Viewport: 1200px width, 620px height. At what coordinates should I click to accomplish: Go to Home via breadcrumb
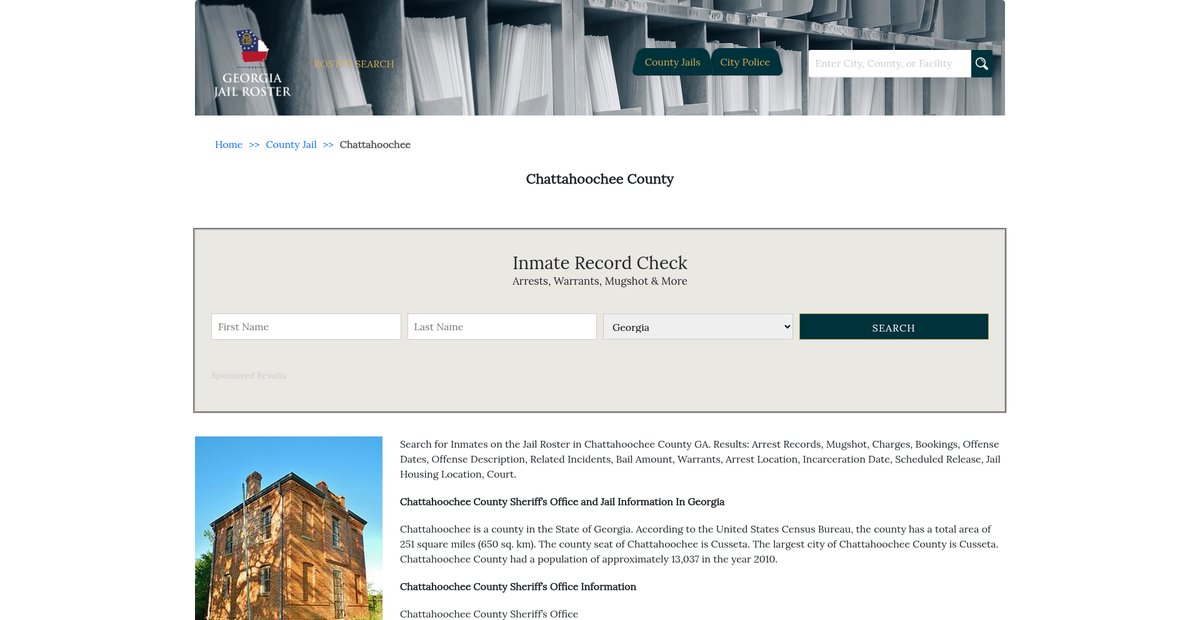point(228,145)
